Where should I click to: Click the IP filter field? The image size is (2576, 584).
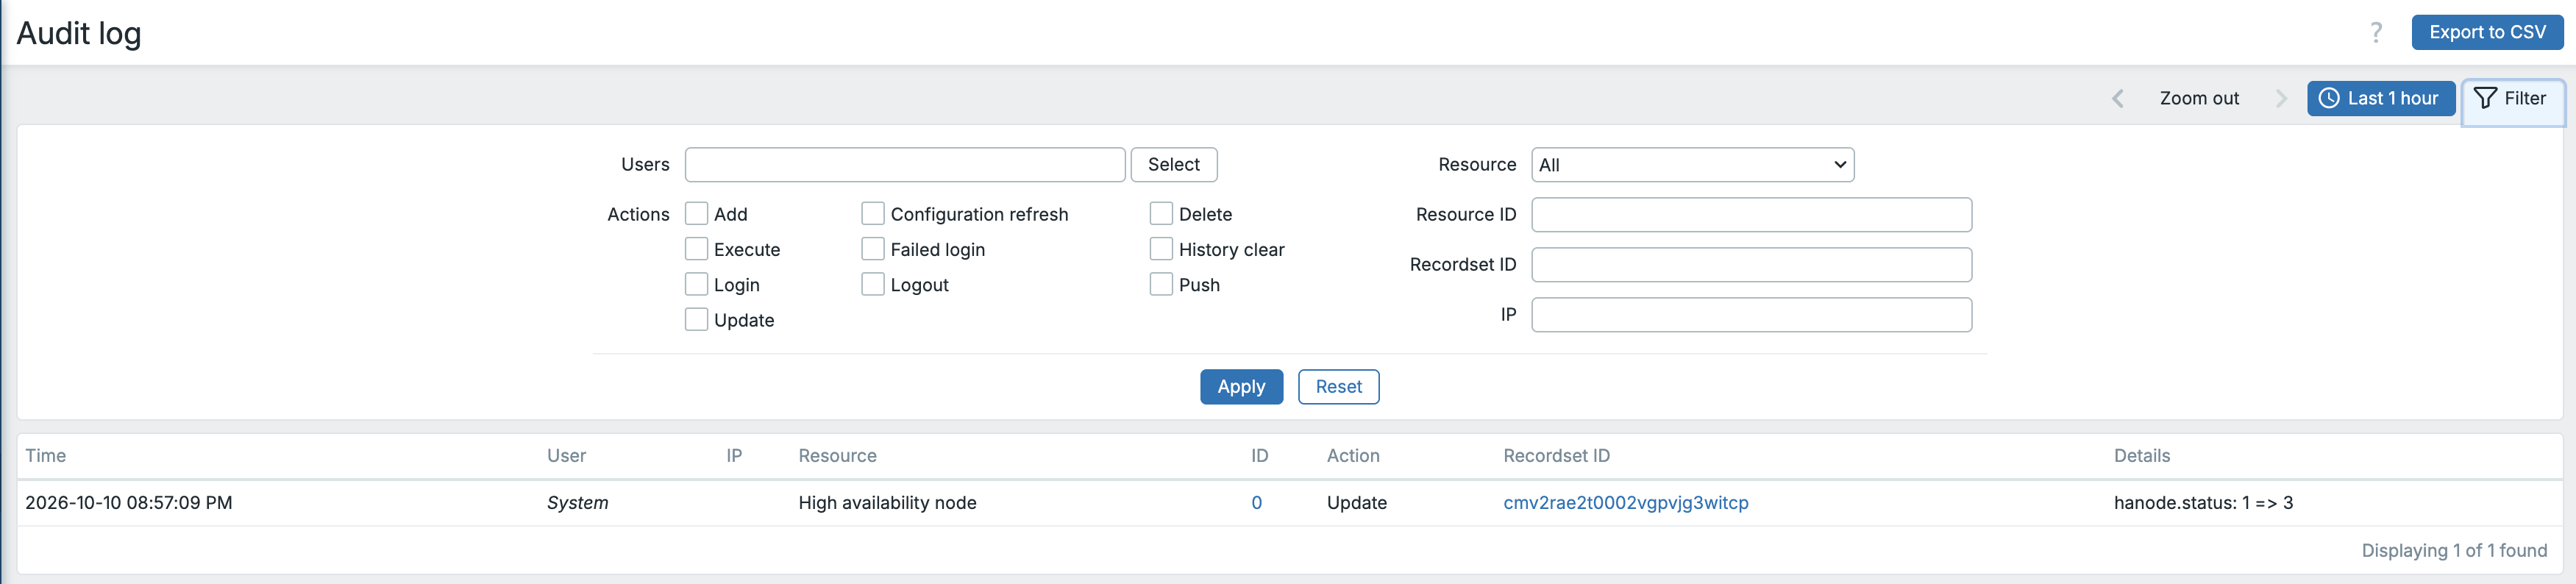[x=1751, y=315]
